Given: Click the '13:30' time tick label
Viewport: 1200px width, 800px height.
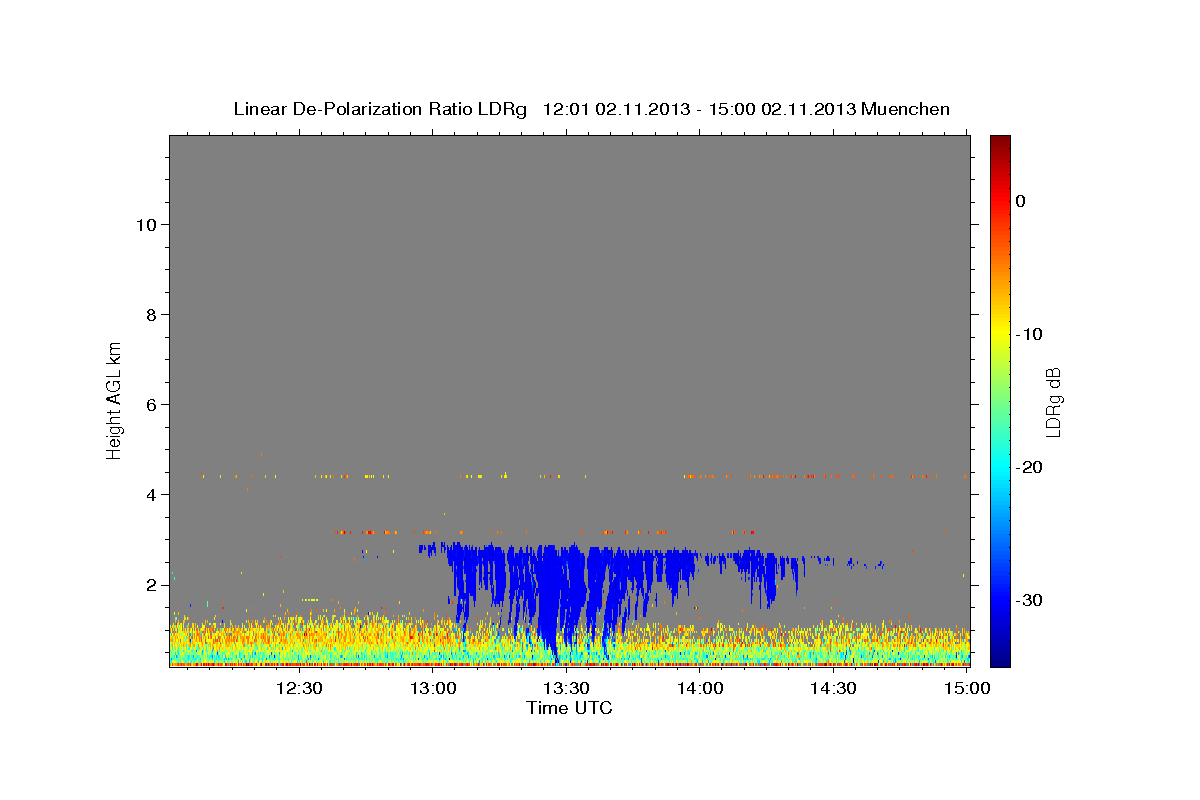Looking at the screenshot, I should [567, 688].
